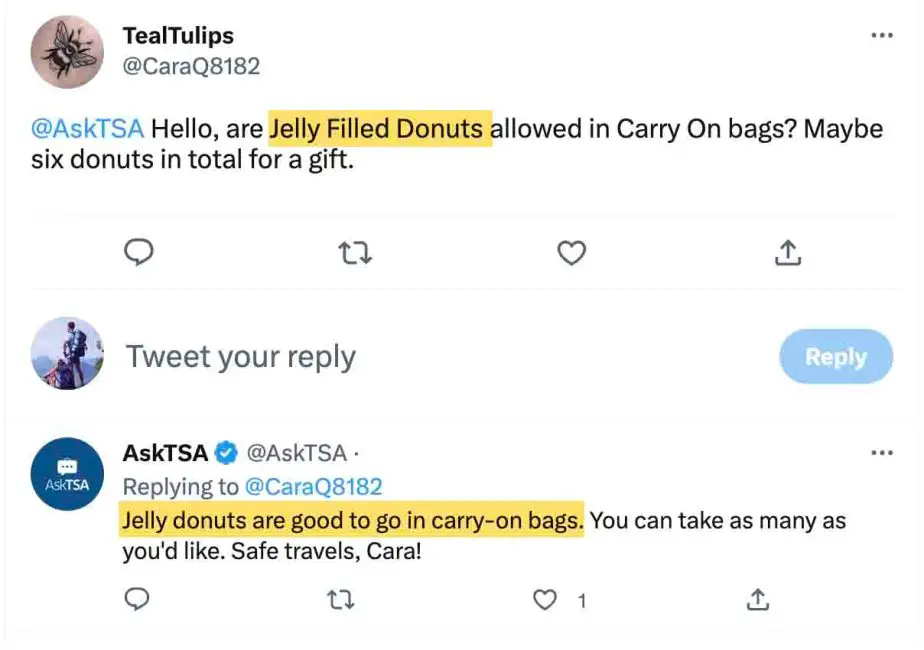Share the TealTulips tweet
Viewport: 924px width, 650px height.
(788, 254)
